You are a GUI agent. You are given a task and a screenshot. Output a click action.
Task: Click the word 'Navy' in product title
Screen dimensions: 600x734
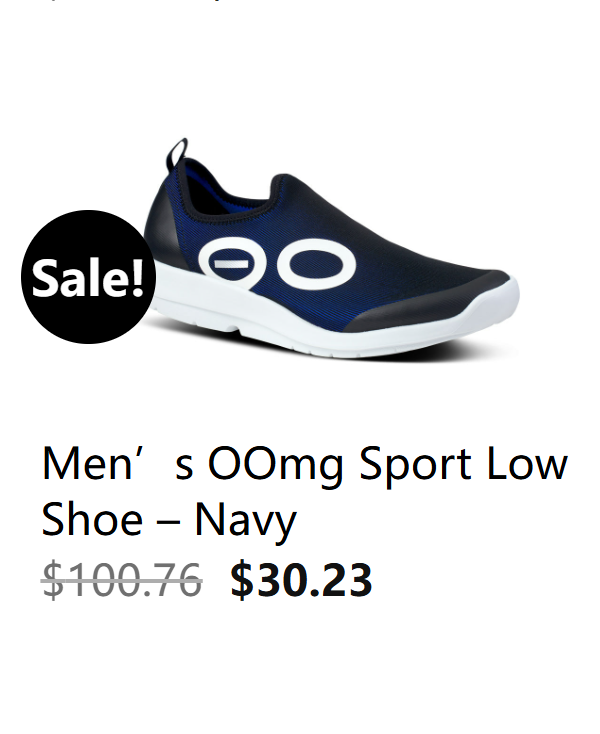point(246,521)
